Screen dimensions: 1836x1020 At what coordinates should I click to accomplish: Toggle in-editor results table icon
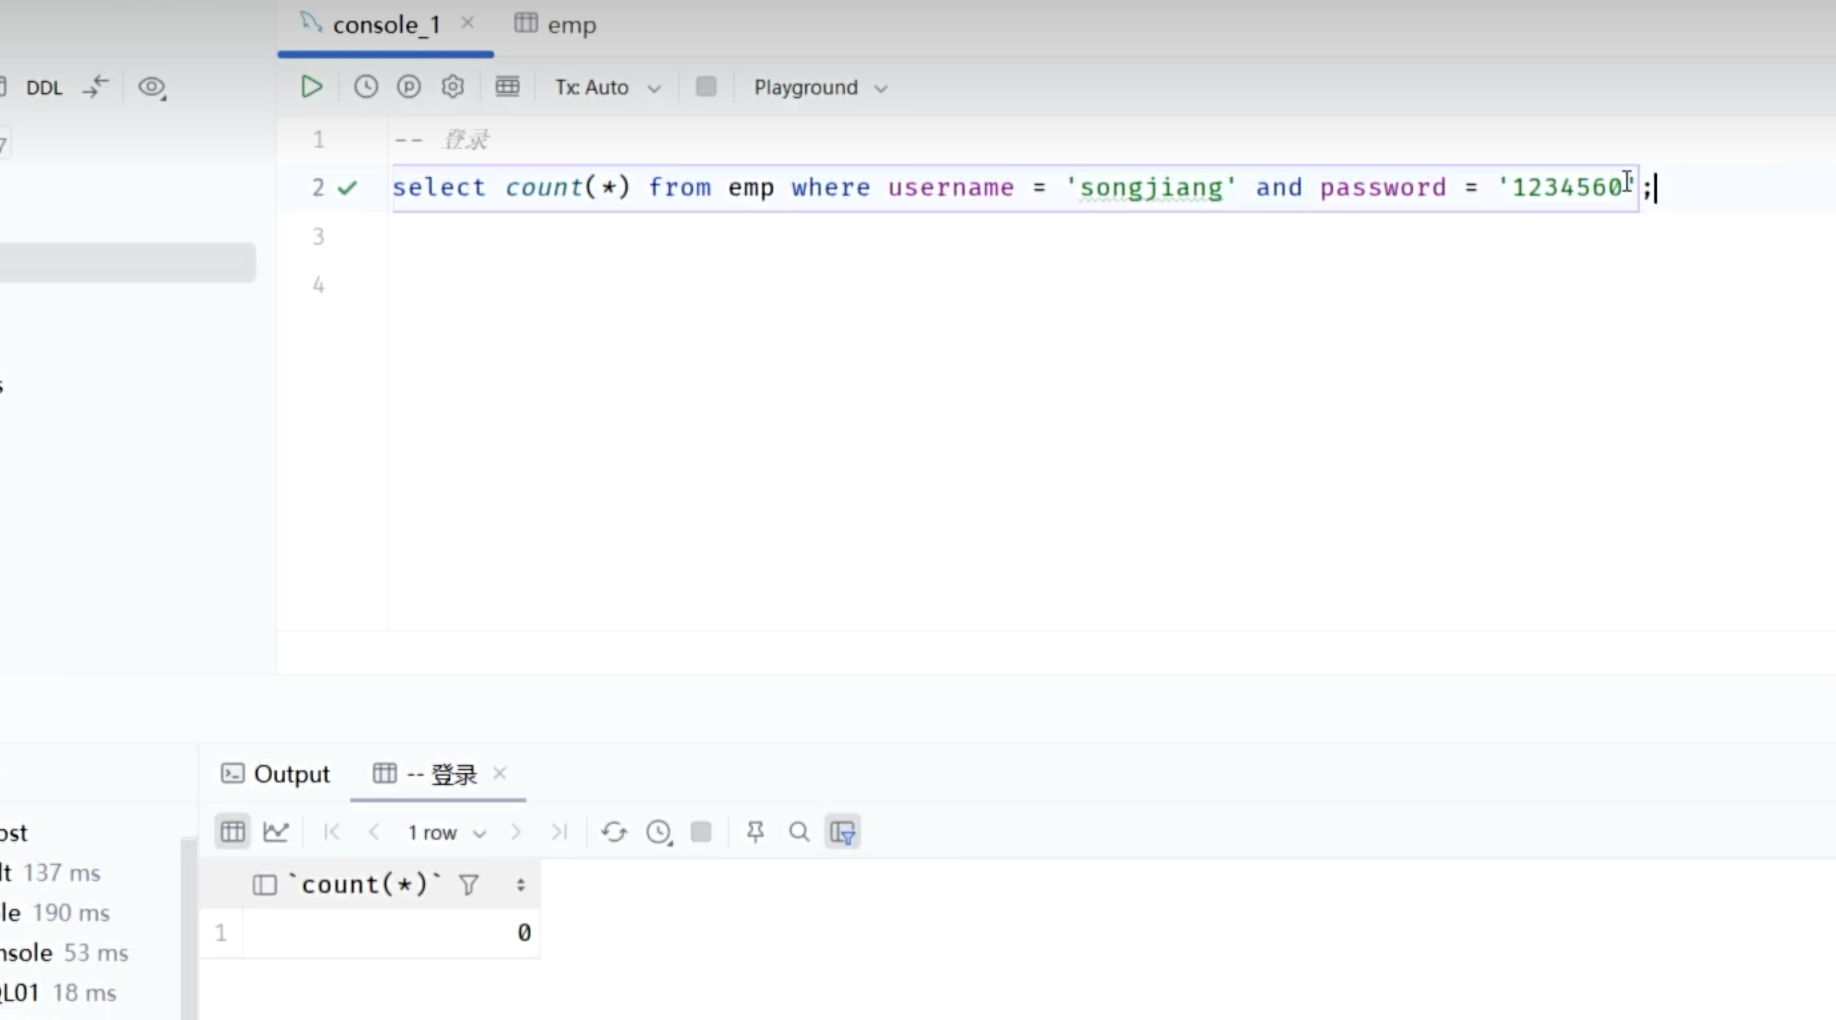(x=508, y=87)
